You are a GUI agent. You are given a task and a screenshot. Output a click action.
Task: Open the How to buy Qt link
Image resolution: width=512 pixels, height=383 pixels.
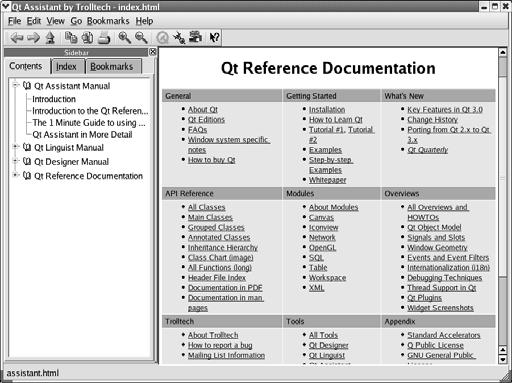point(212,160)
